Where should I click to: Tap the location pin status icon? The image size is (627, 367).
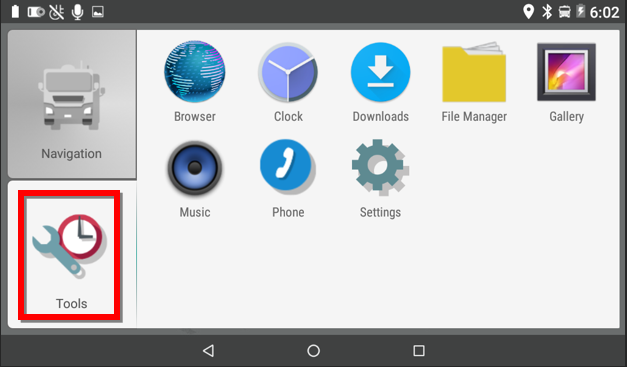[529, 12]
